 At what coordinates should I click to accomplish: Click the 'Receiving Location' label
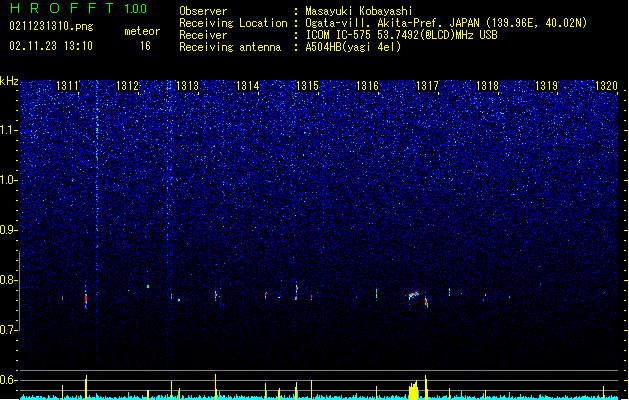(233, 23)
